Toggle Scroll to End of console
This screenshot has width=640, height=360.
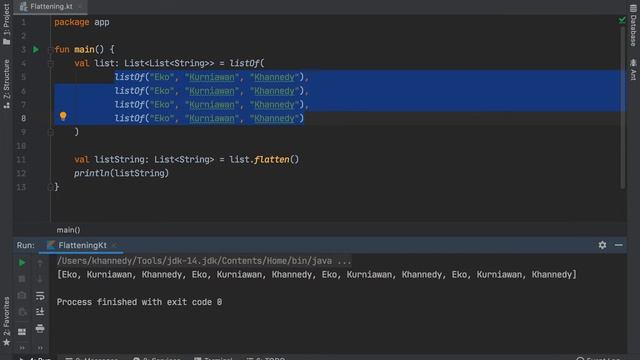[x=40, y=312]
